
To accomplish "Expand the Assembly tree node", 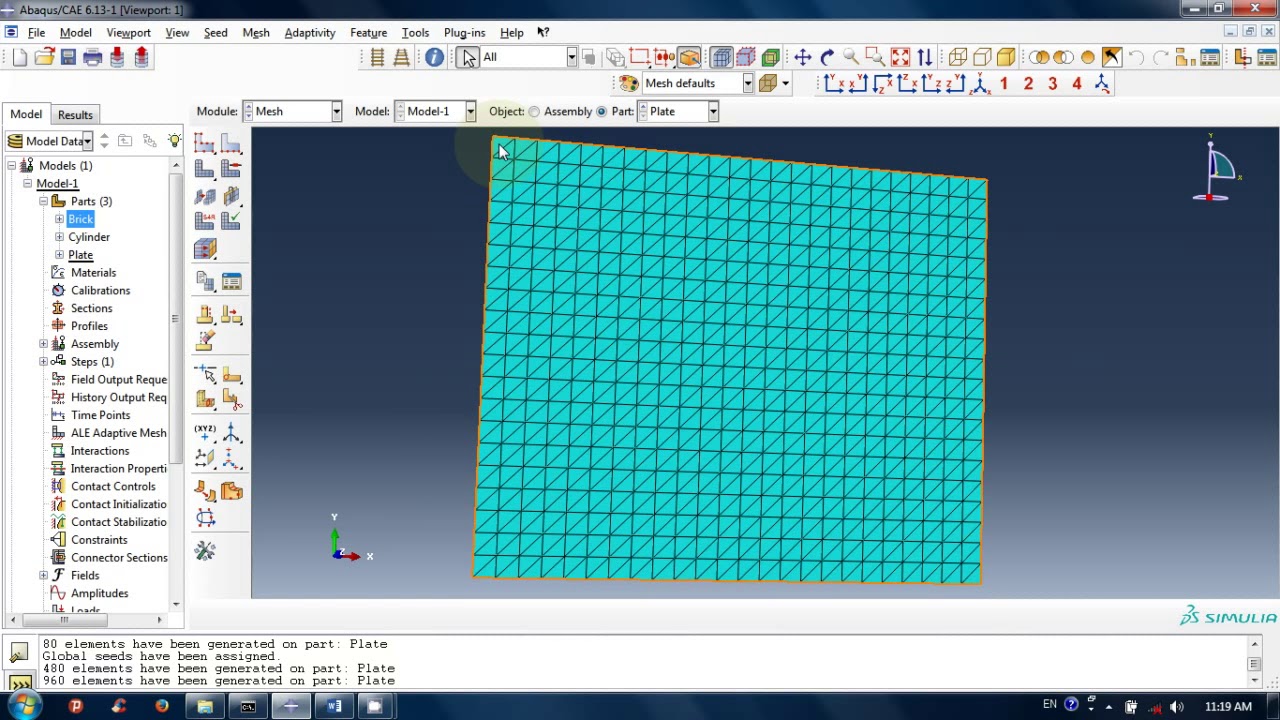I will tap(43, 344).
